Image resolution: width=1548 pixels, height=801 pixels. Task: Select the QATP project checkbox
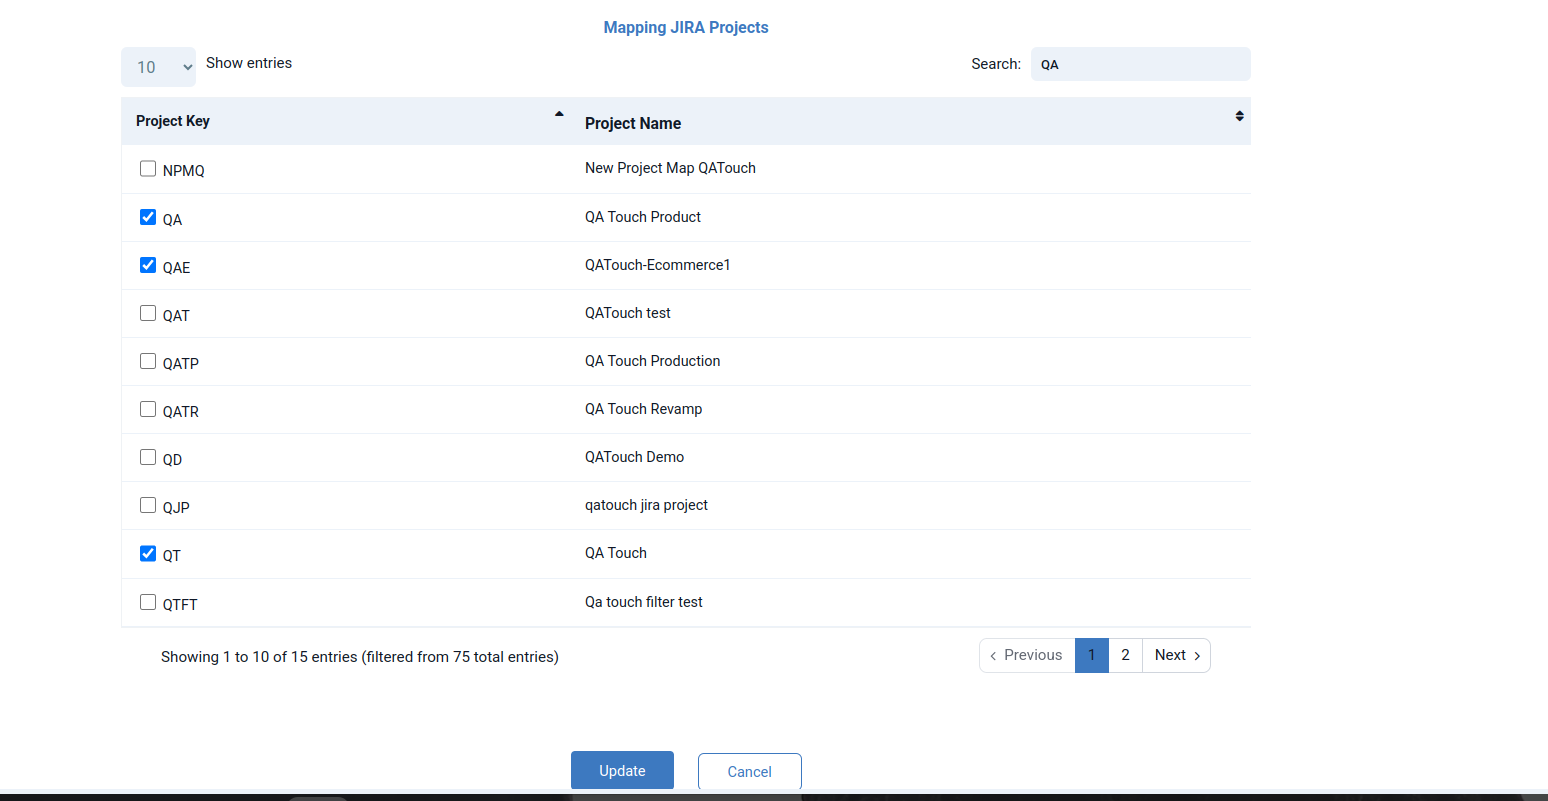pyautogui.click(x=148, y=361)
